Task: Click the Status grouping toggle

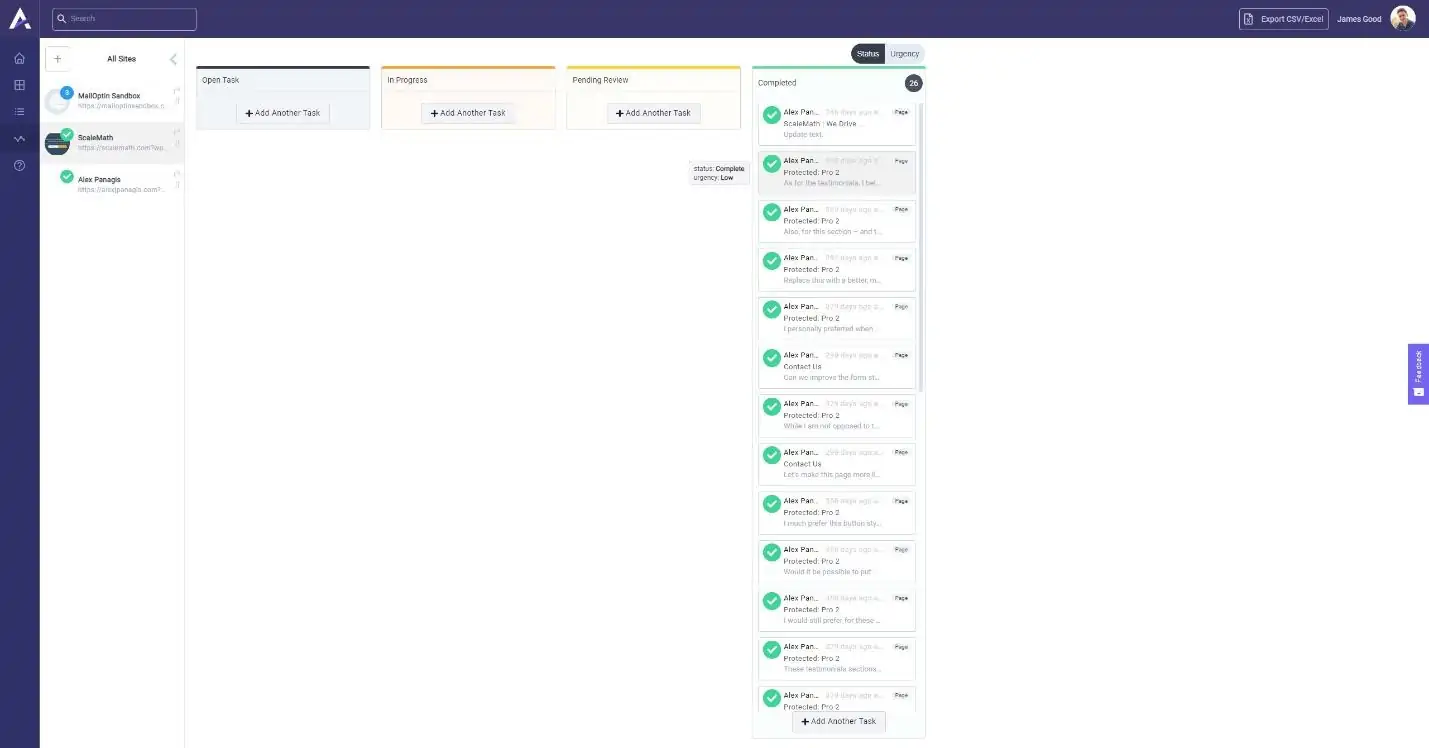Action: 867,53
